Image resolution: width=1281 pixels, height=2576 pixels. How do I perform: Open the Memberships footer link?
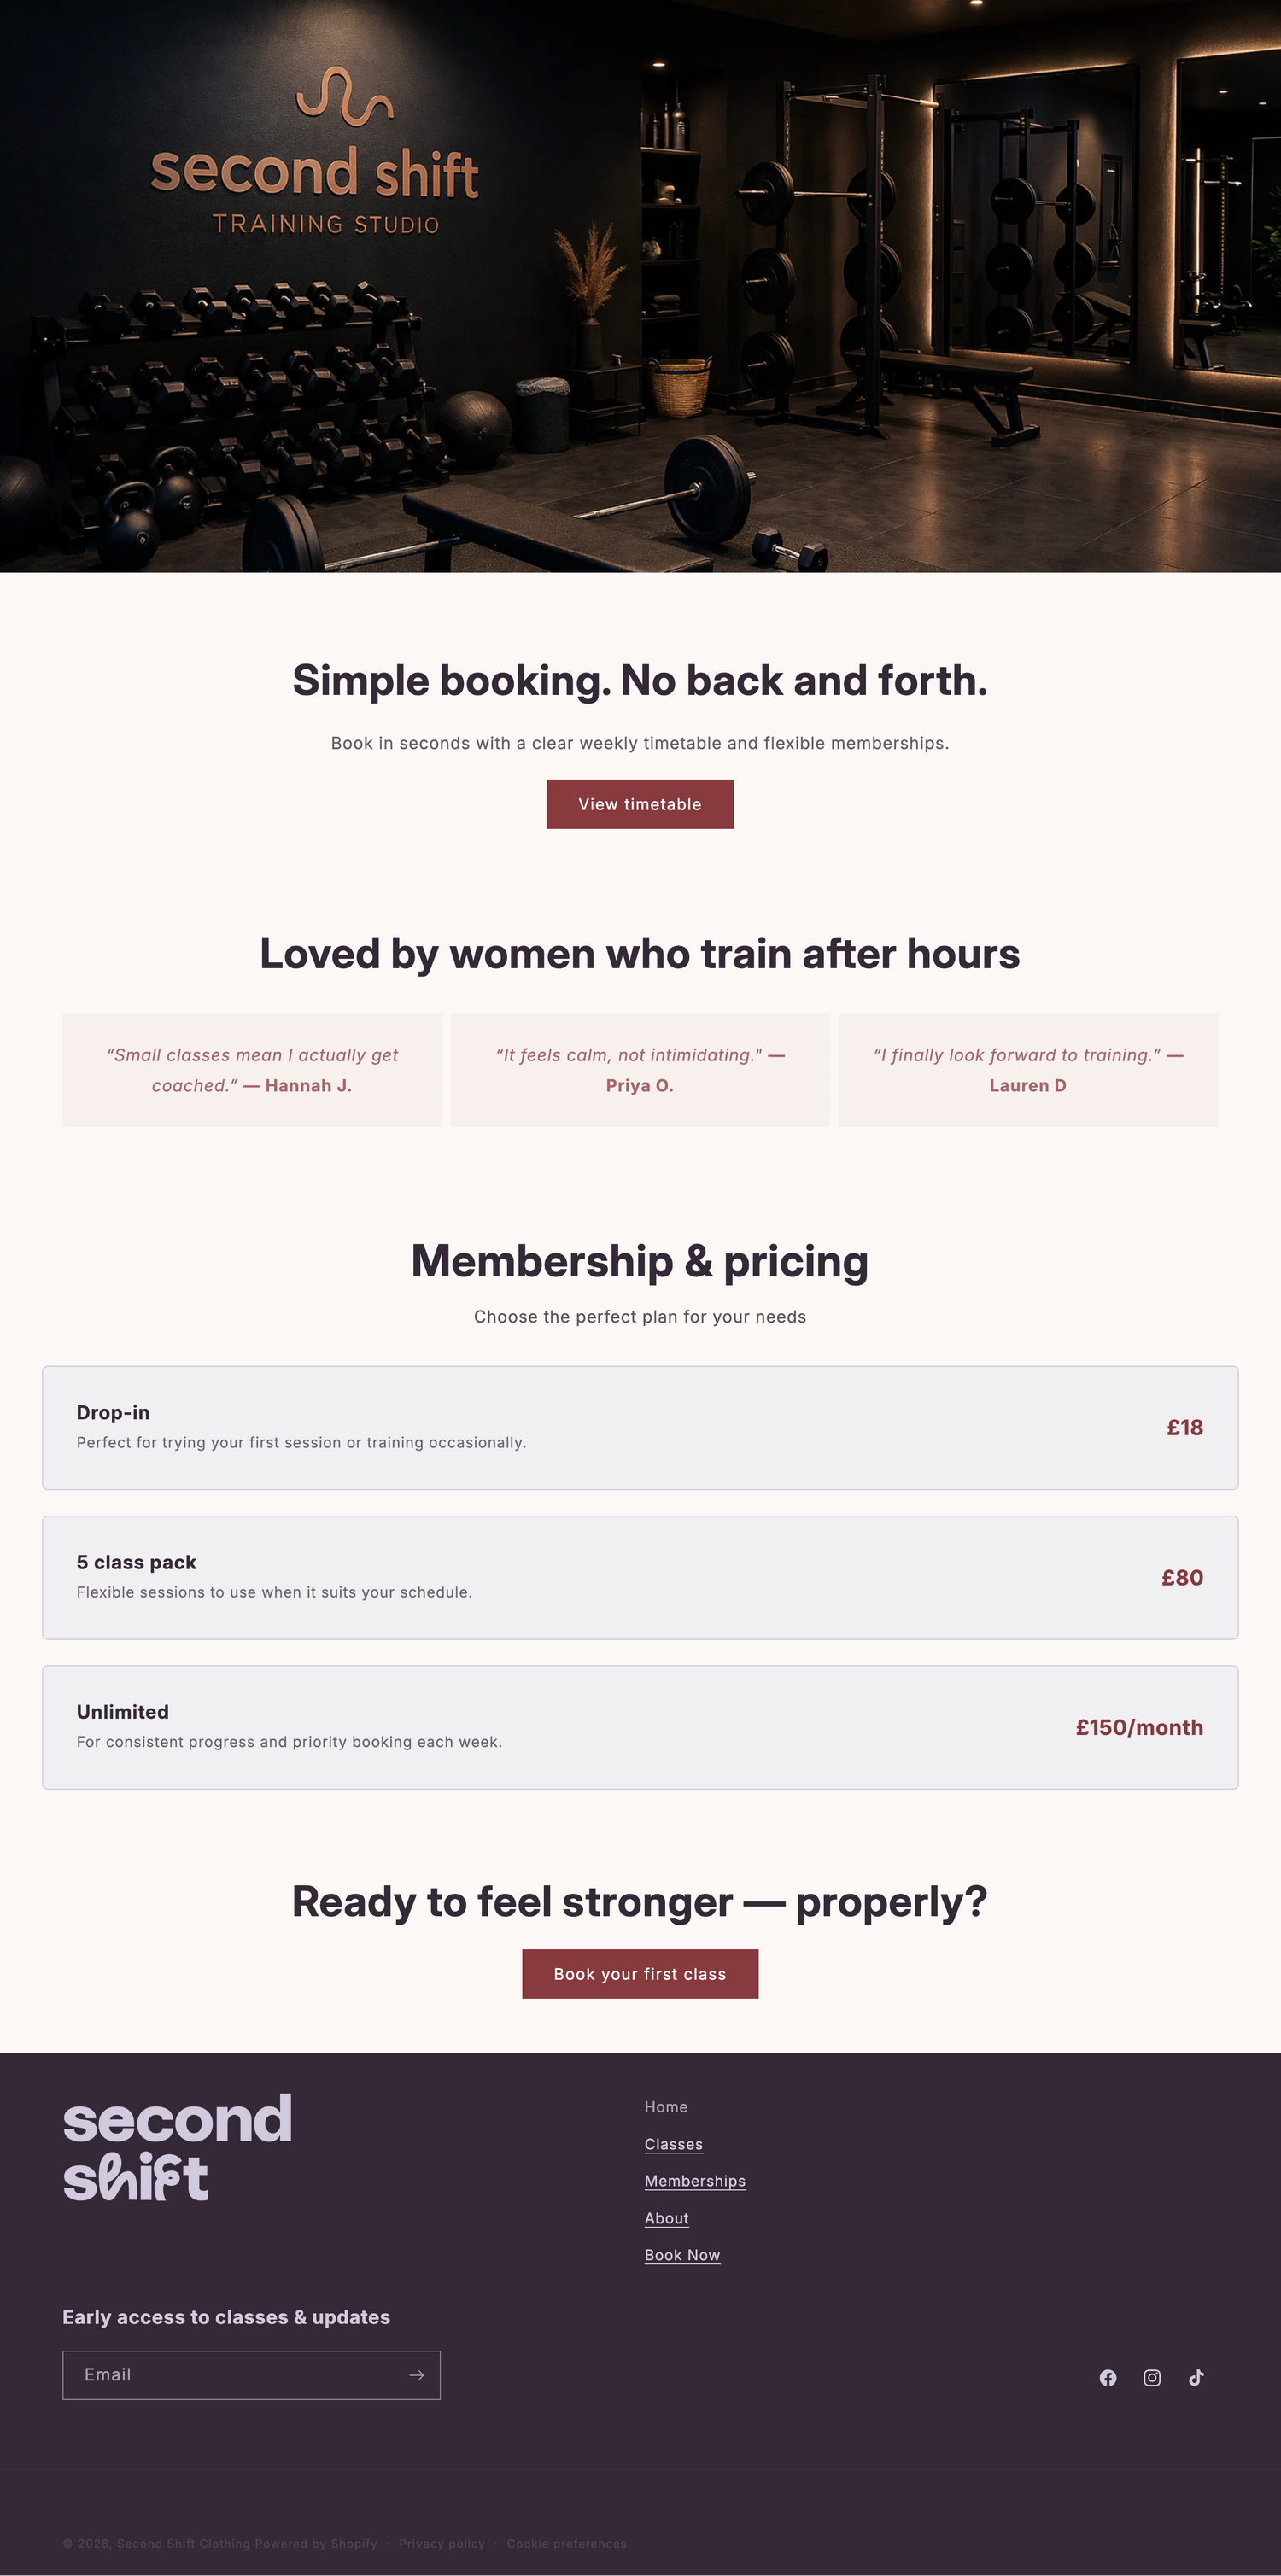point(695,2181)
